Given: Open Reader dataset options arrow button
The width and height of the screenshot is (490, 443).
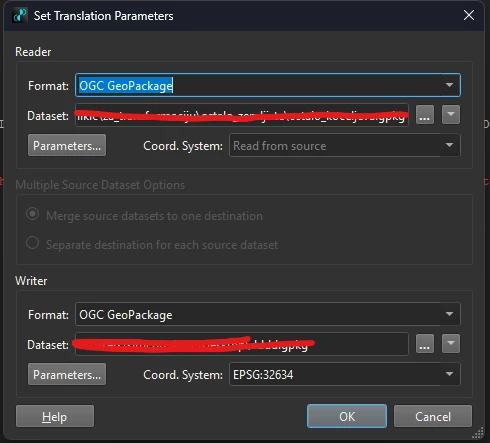Looking at the screenshot, I should coord(451,115).
